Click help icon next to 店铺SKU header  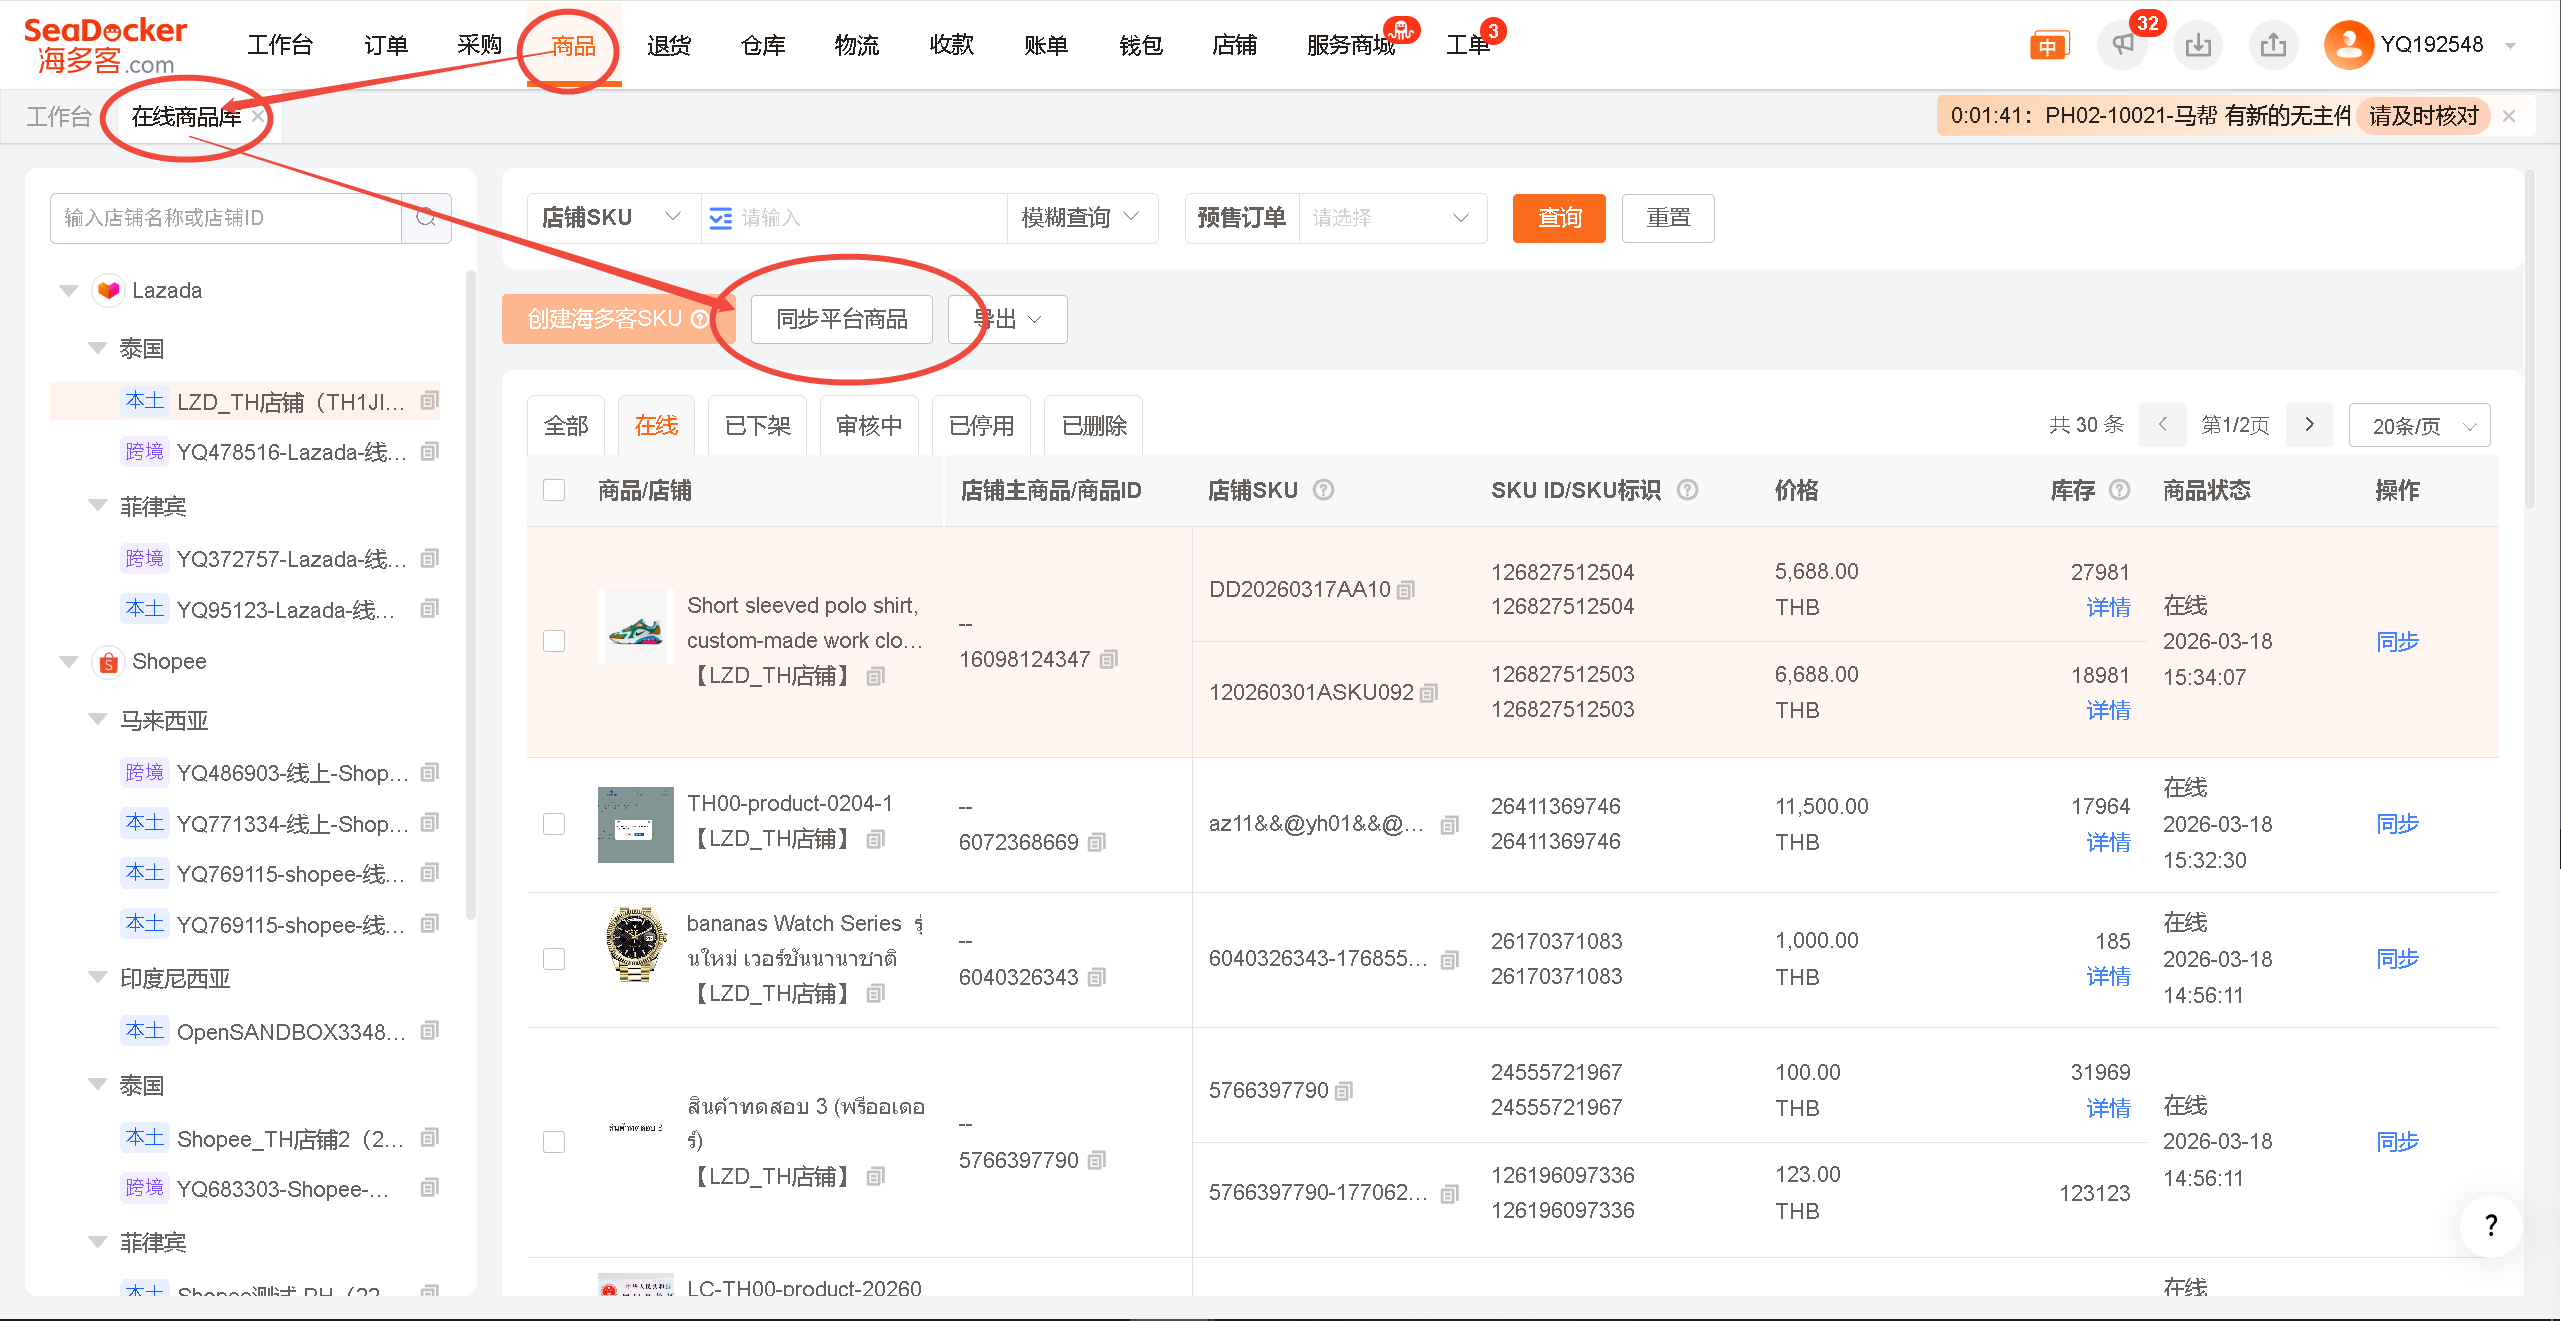(x=1323, y=490)
